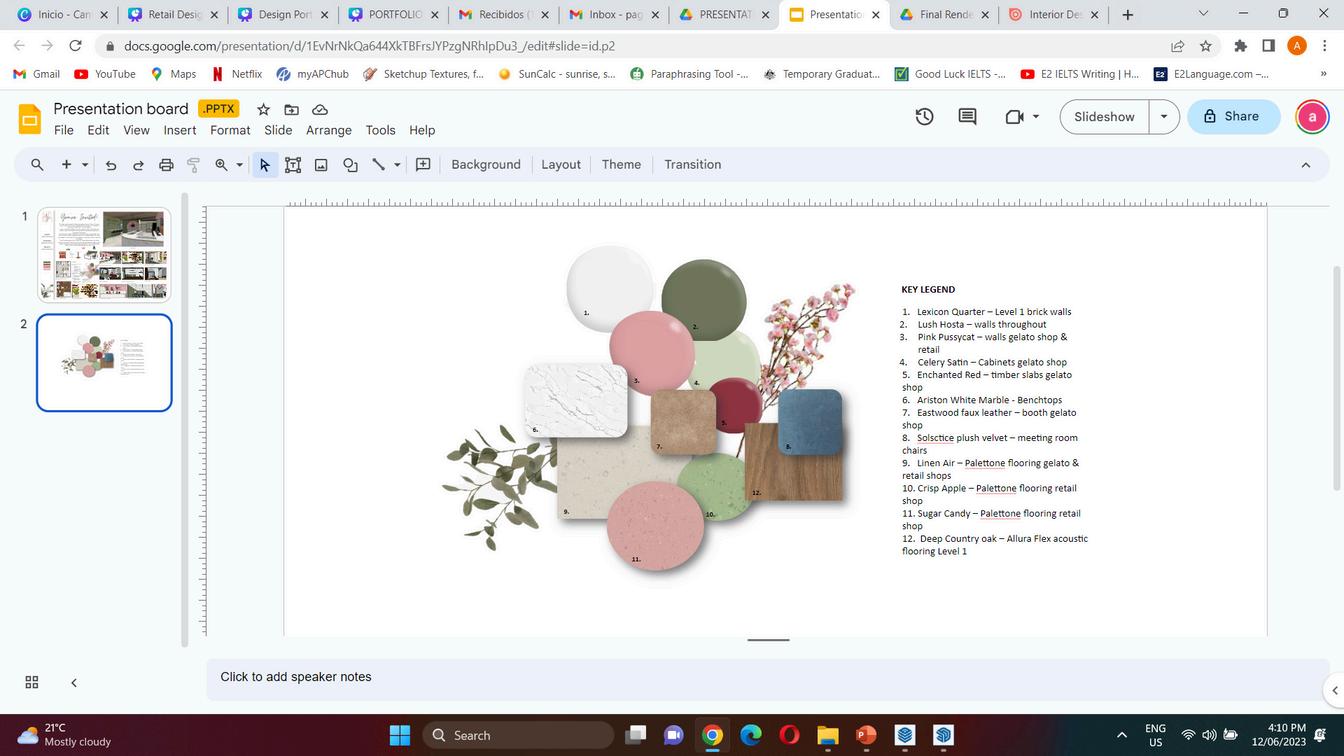Image resolution: width=1344 pixels, height=756 pixels.
Task: Switch to the Final Render browser tab
Action: click(x=943, y=15)
